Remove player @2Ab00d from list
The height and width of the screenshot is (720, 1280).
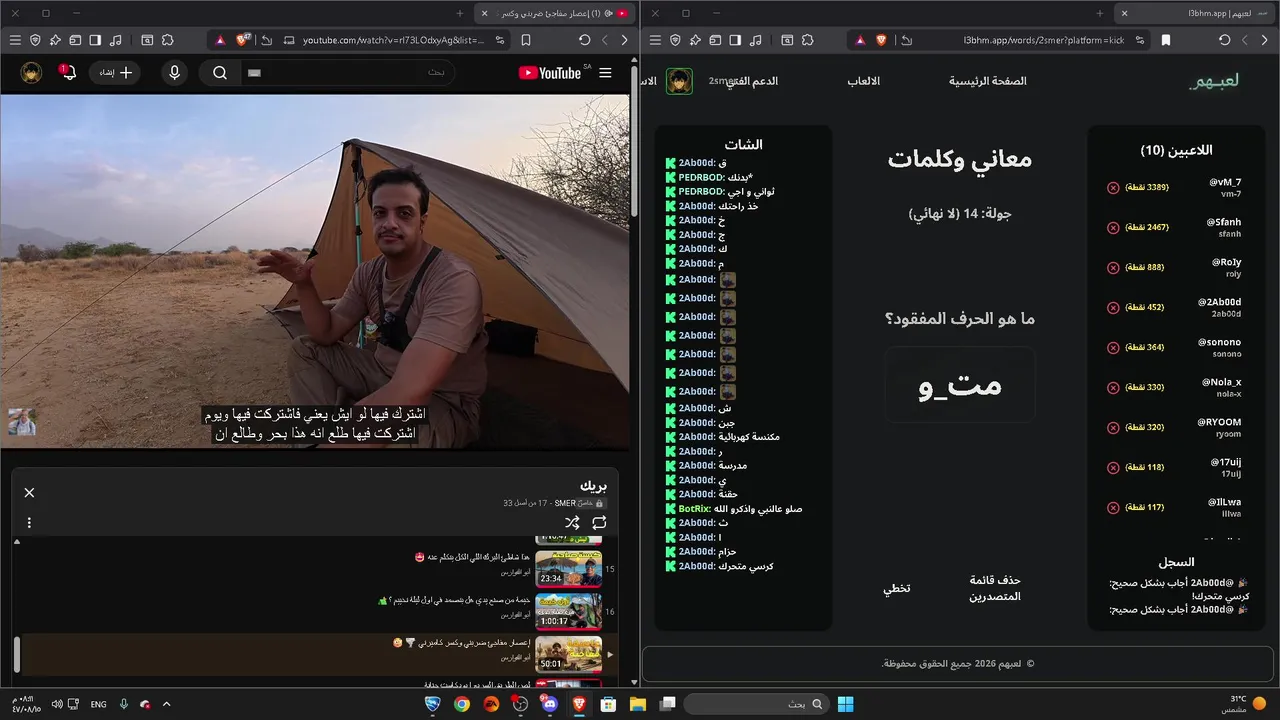[x=1113, y=308]
